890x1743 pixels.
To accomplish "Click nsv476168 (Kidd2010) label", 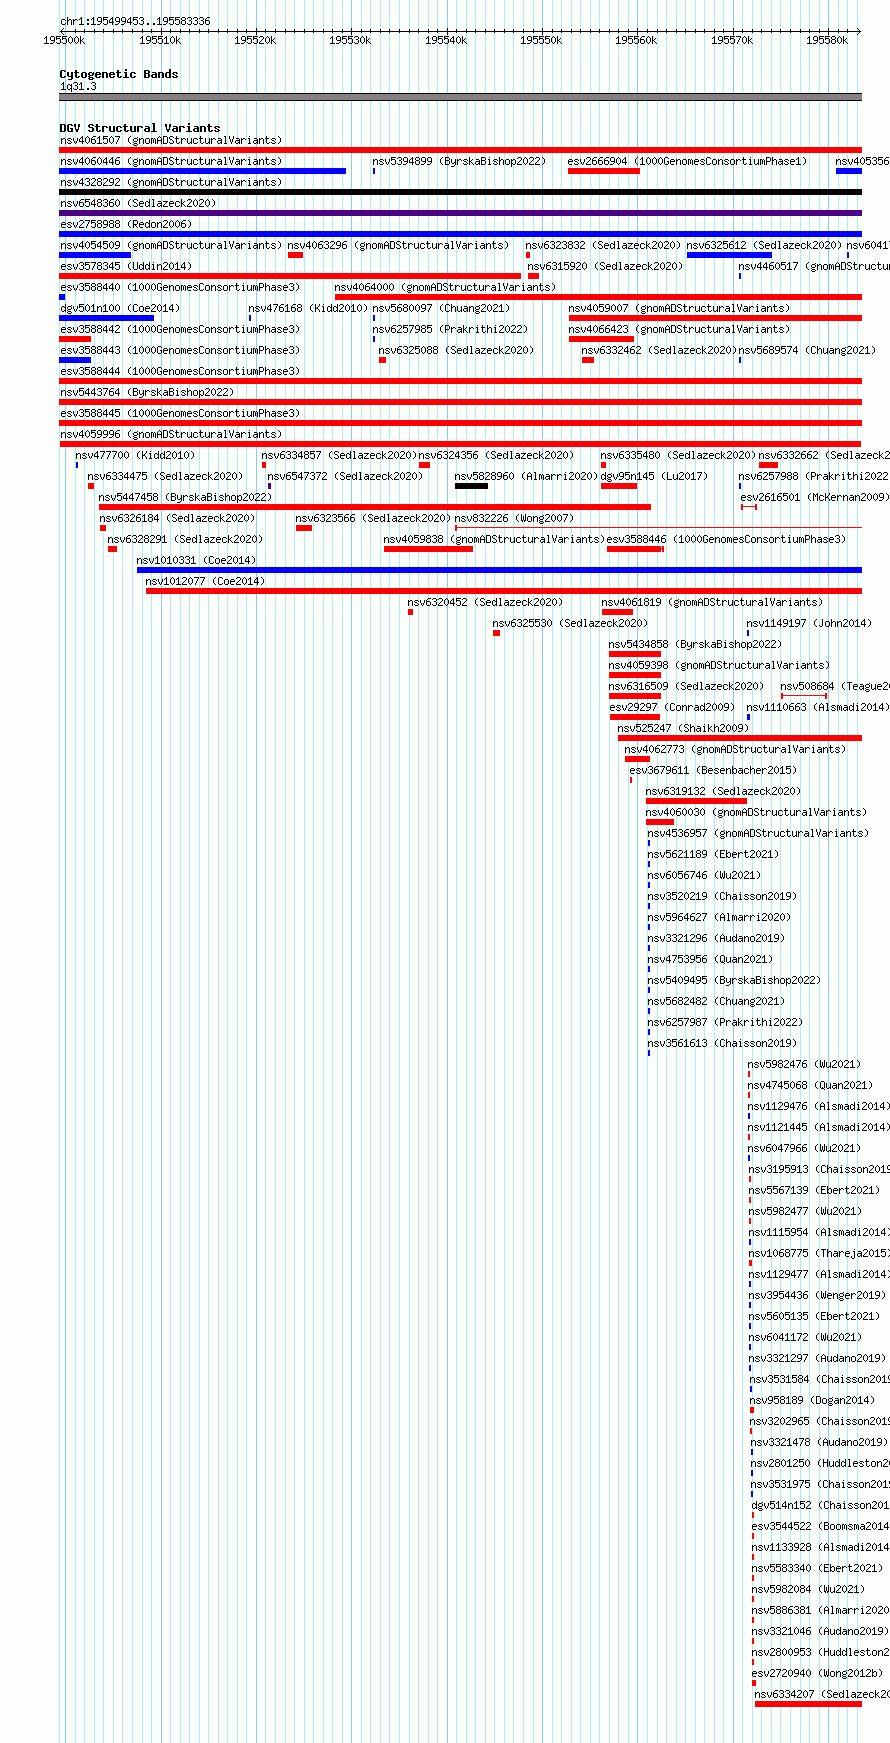I will 309,308.
